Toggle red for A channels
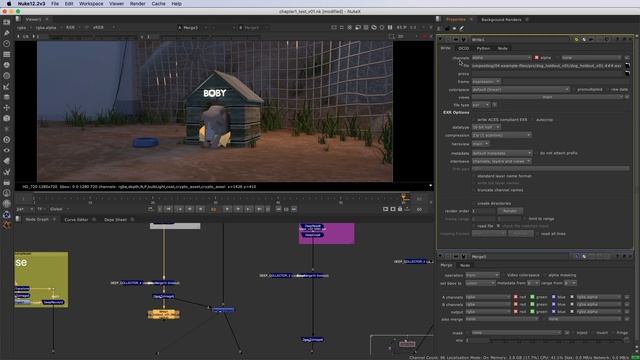640x360 pixels. point(516,297)
